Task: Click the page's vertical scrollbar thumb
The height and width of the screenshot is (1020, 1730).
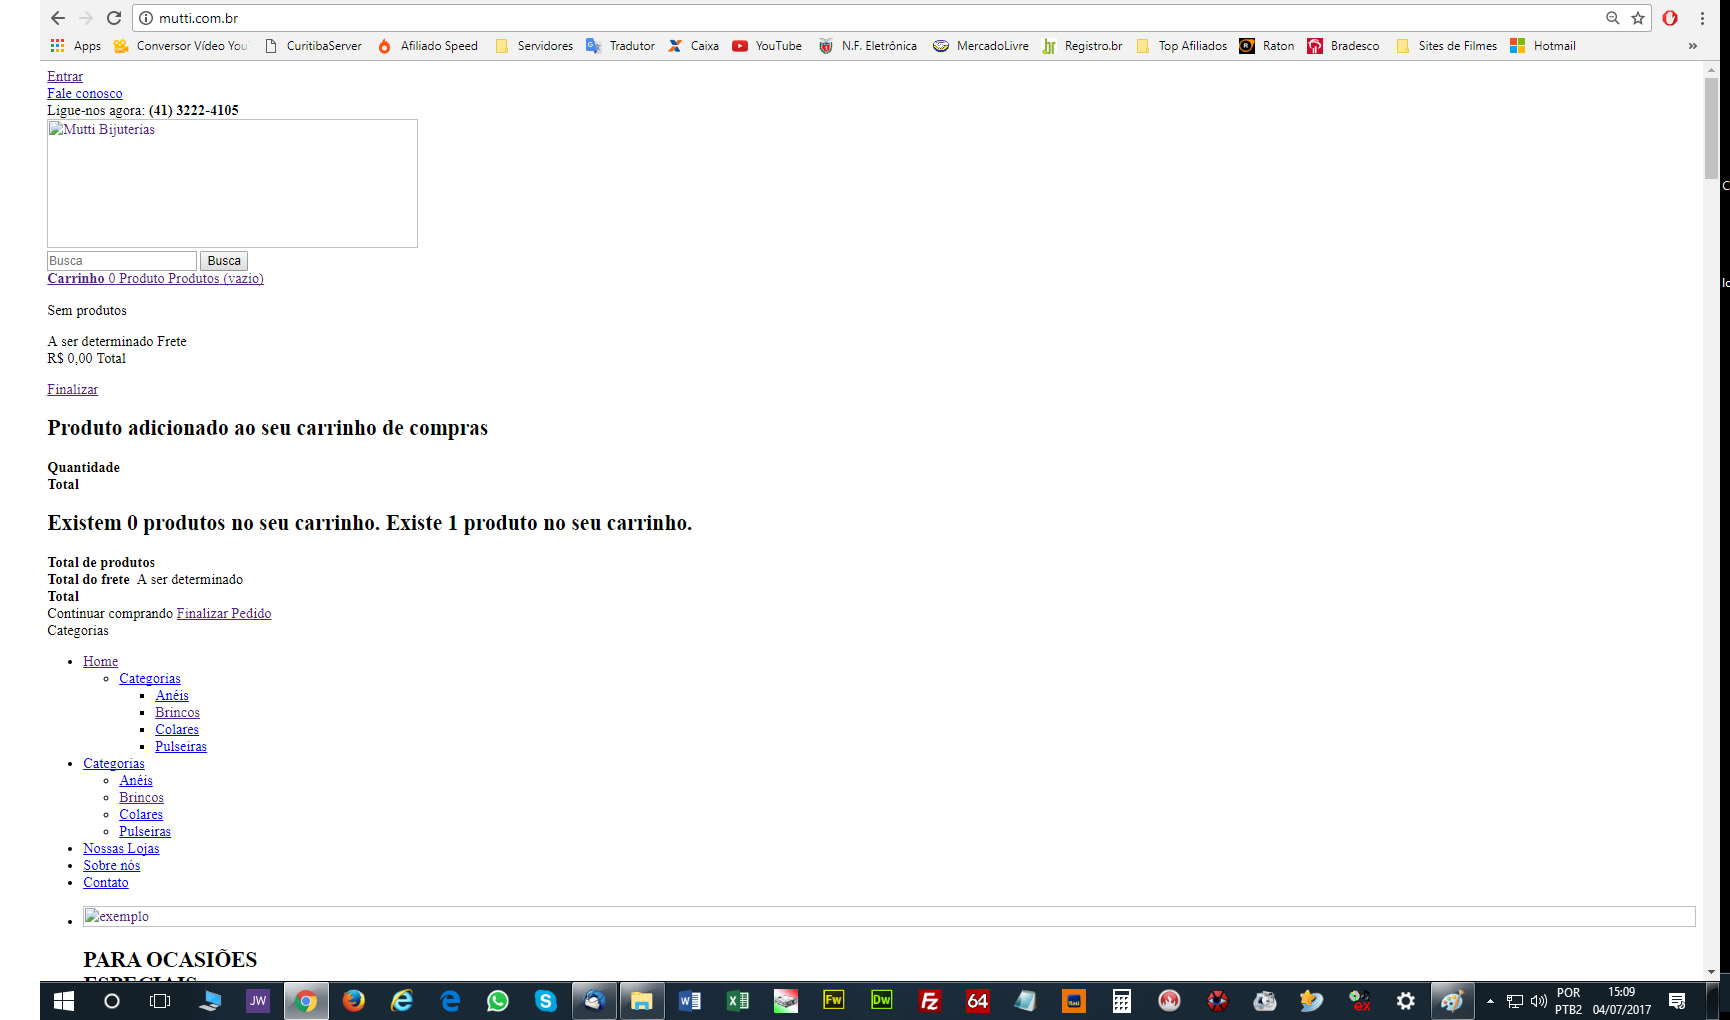Action: 1712,128
